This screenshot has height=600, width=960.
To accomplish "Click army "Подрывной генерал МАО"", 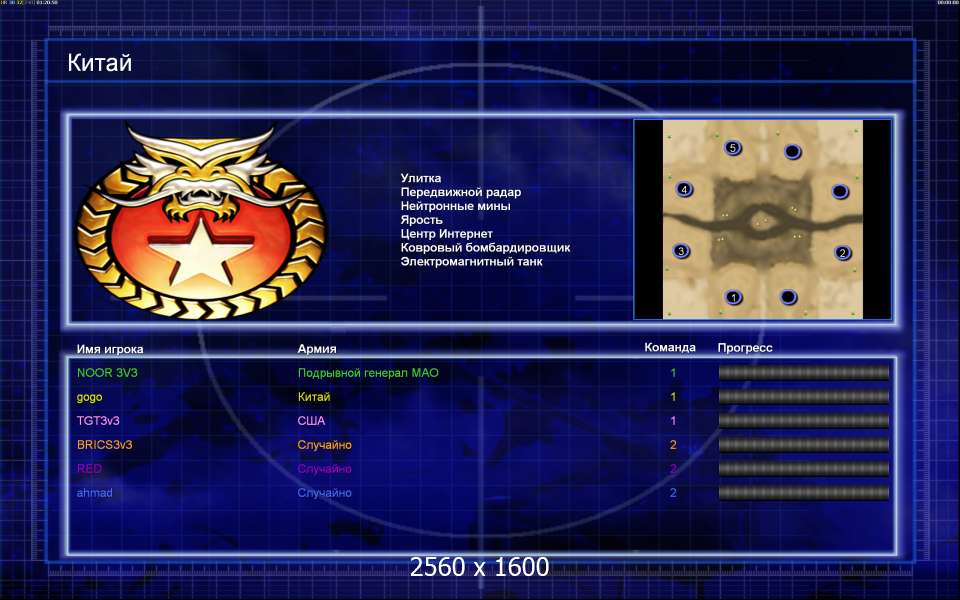I will 368,373.
